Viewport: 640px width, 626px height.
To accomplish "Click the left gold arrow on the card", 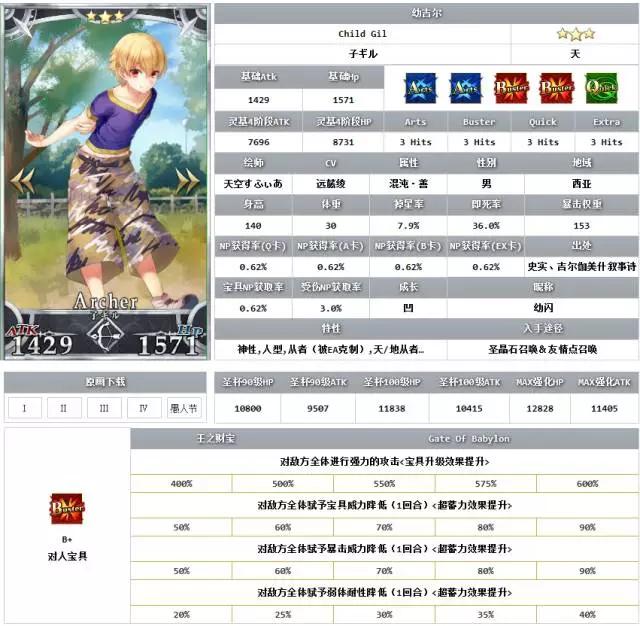I will pos(23,180).
